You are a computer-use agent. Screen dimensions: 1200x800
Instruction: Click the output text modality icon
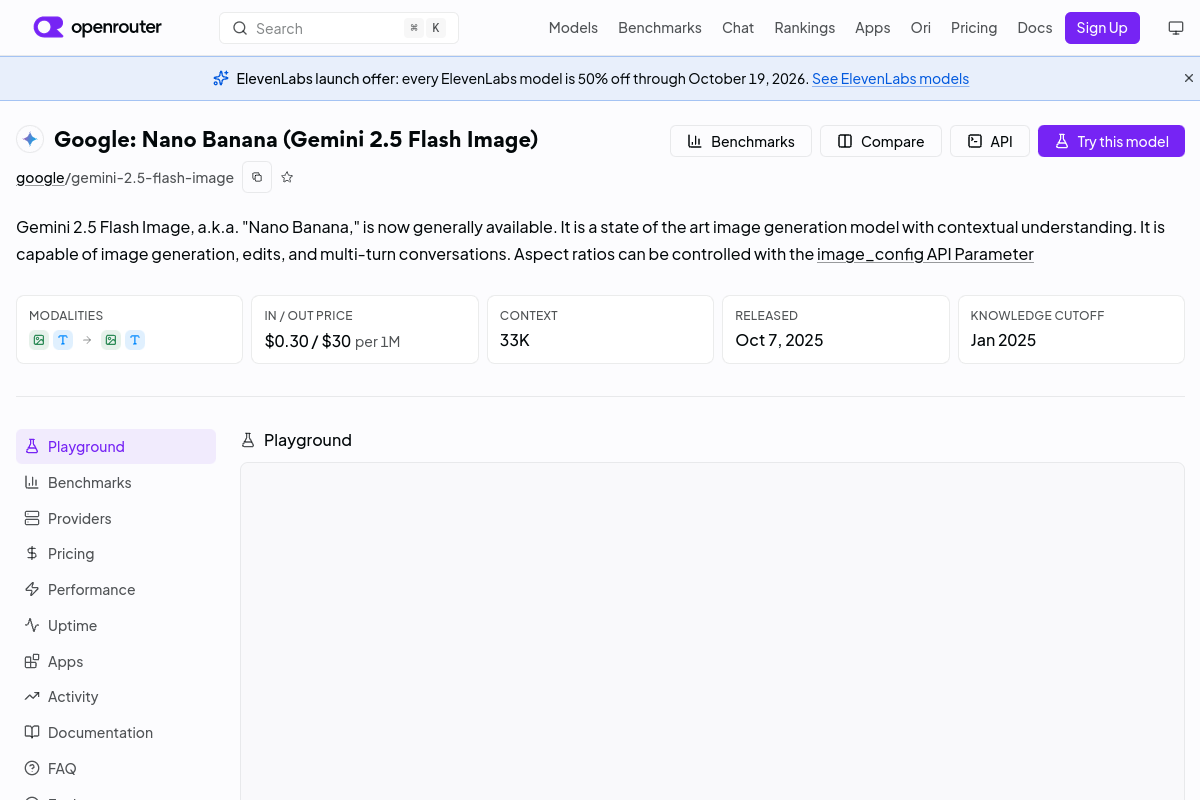135,340
